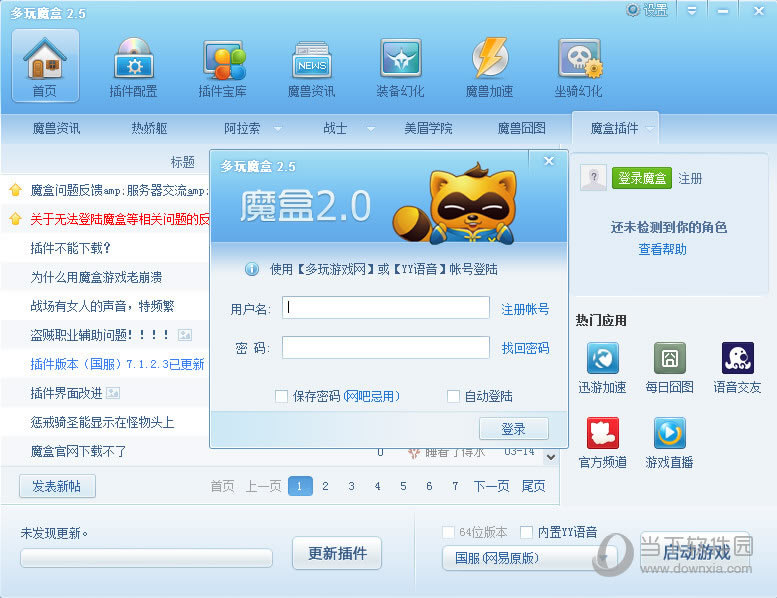777x598 pixels.
Task: Open the 国服(网易原版) version dropdown
Action: pos(530,558)
